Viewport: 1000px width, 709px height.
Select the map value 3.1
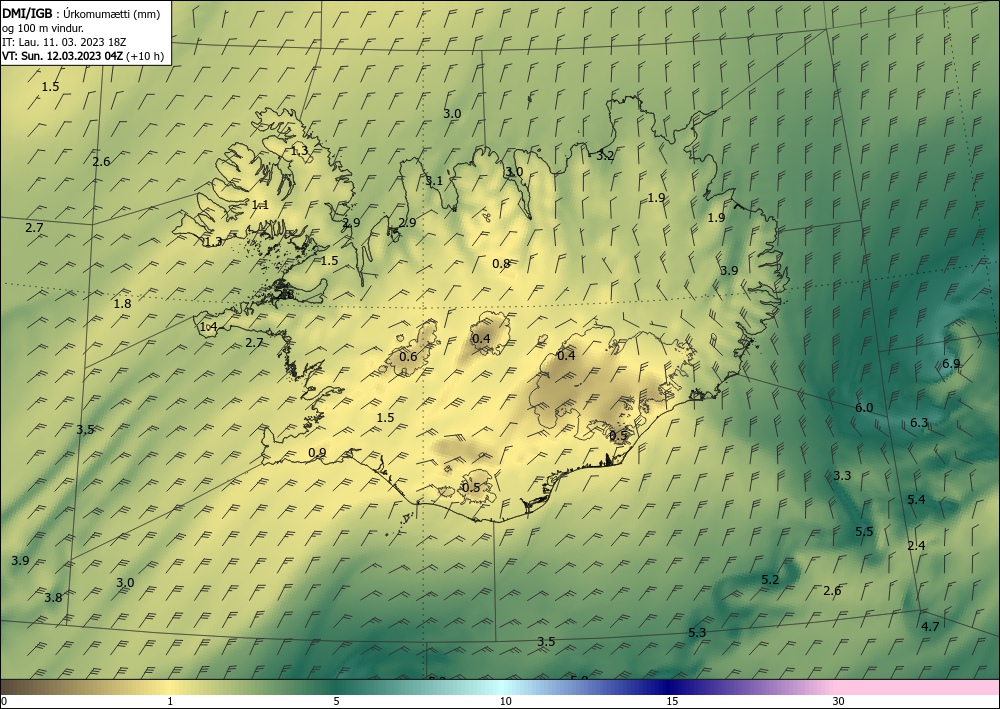point(434,180)
